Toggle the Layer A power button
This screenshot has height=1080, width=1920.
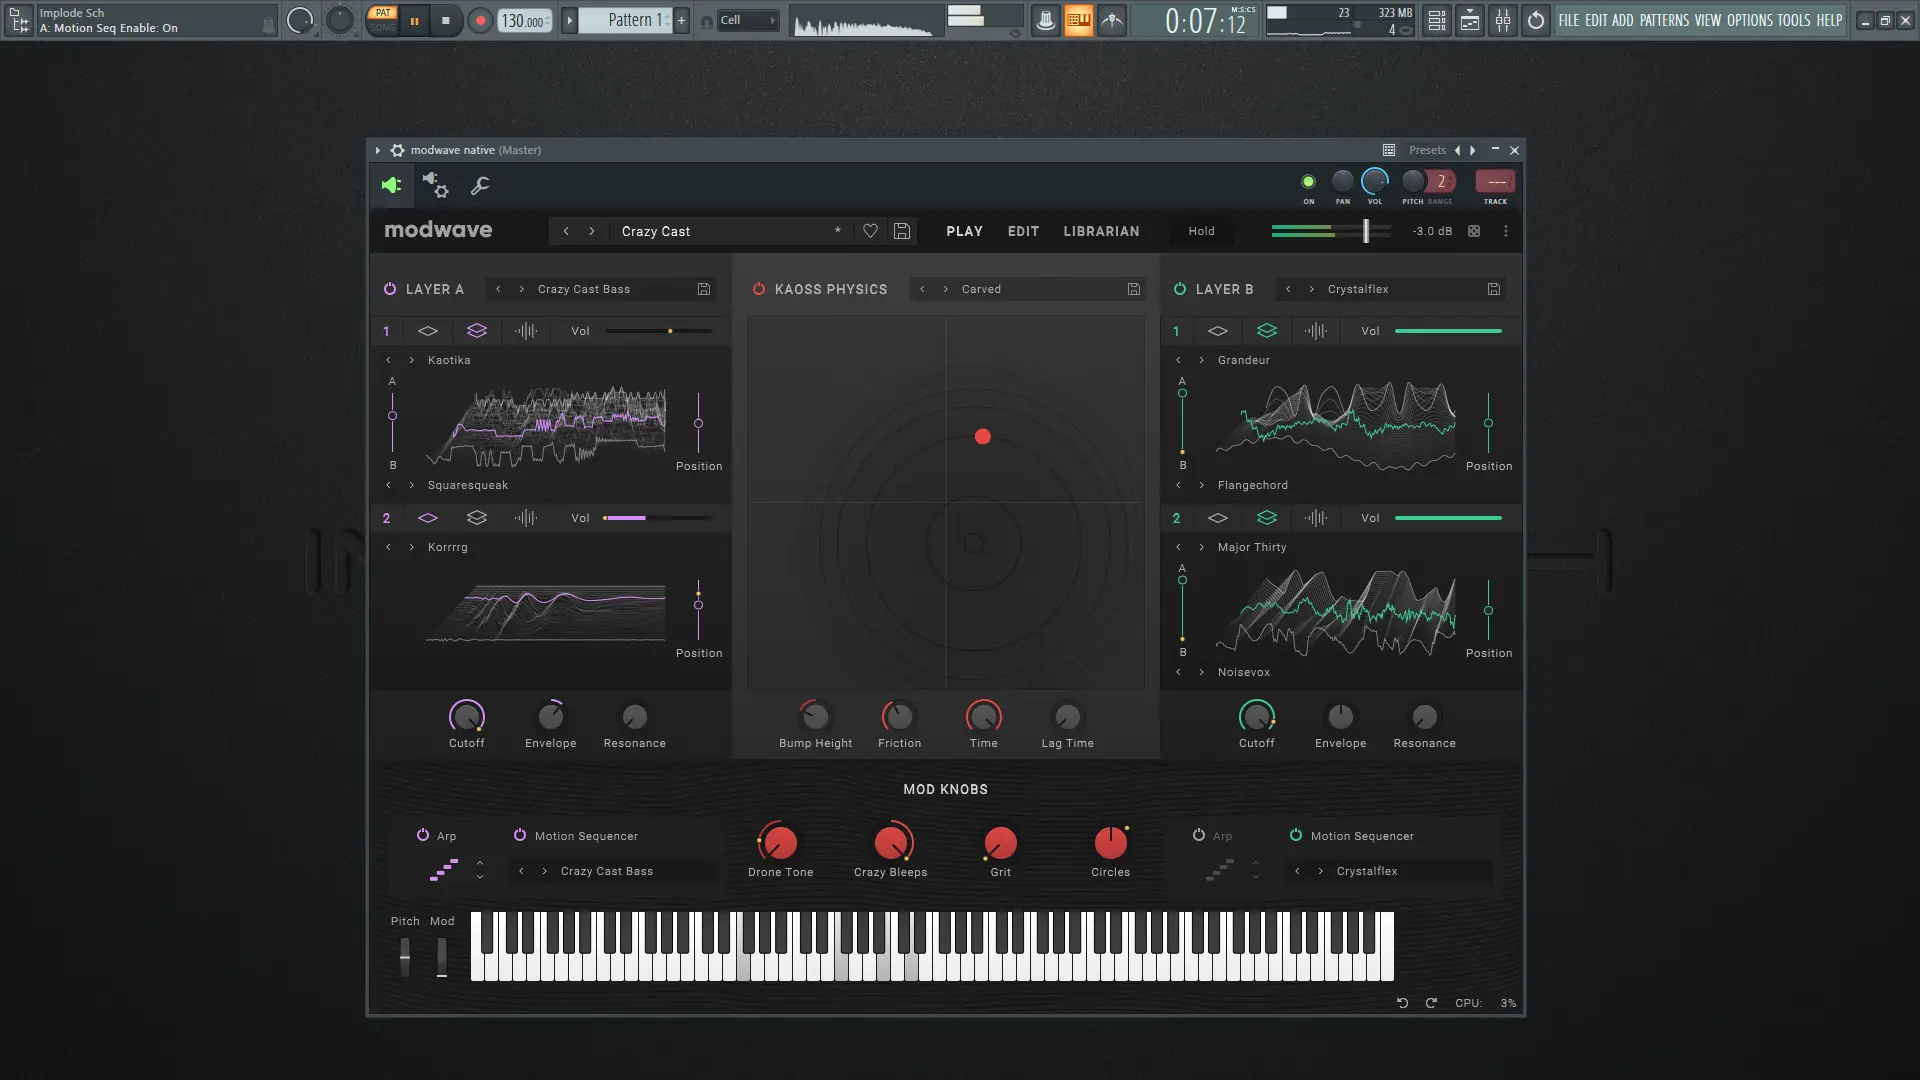390,289
